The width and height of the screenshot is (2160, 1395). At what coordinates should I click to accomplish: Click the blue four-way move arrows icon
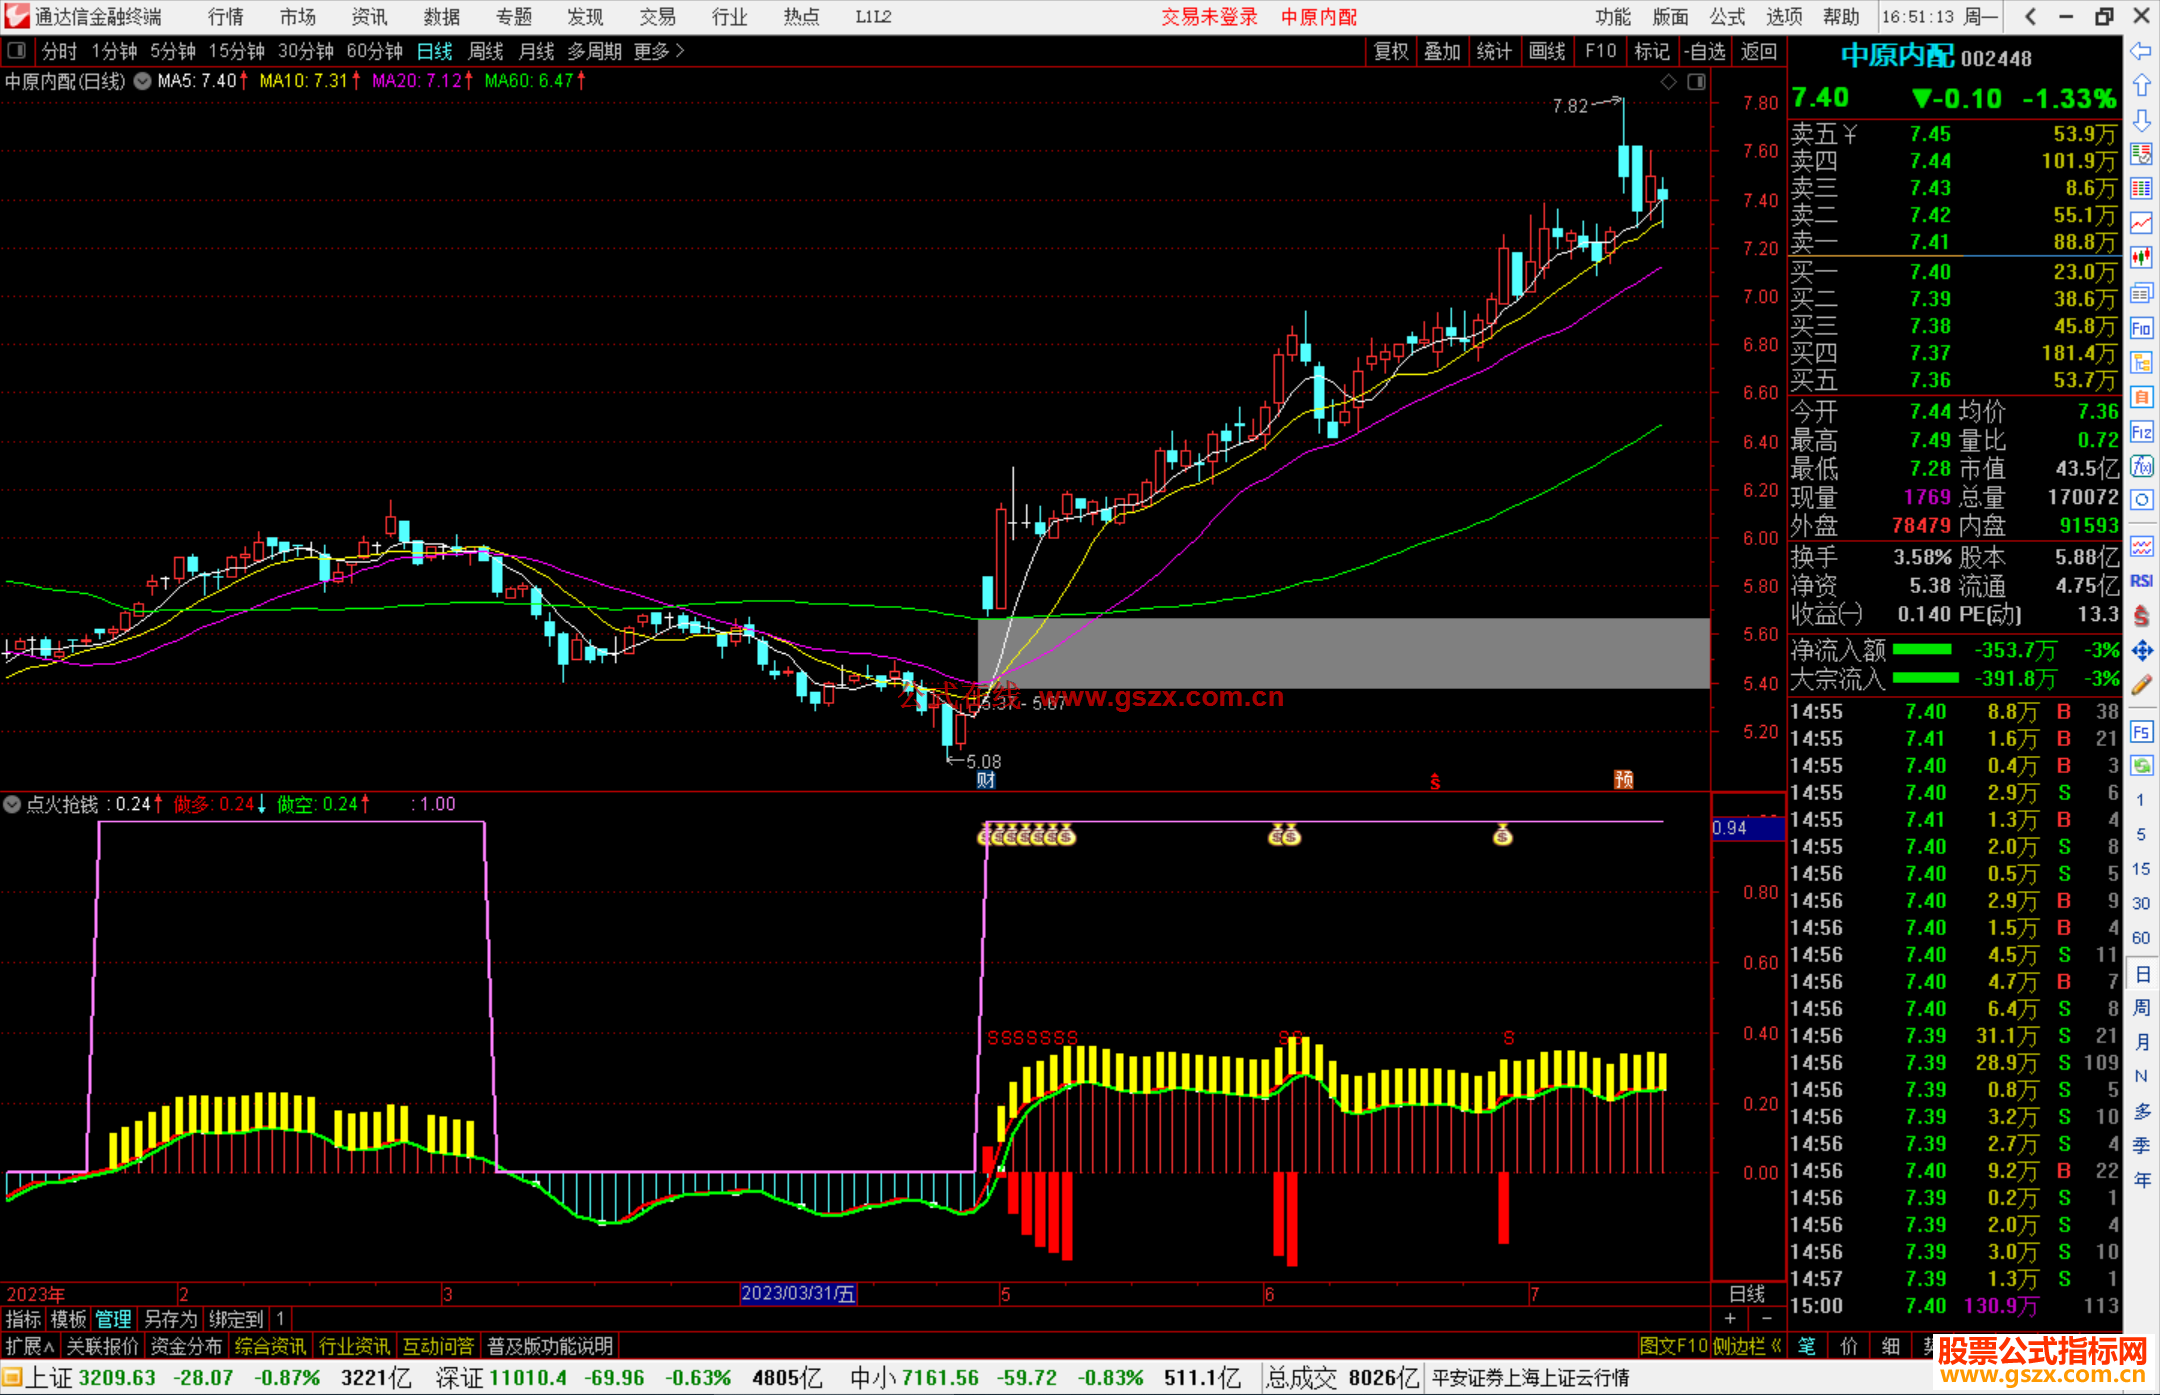tap(2141, 651)
